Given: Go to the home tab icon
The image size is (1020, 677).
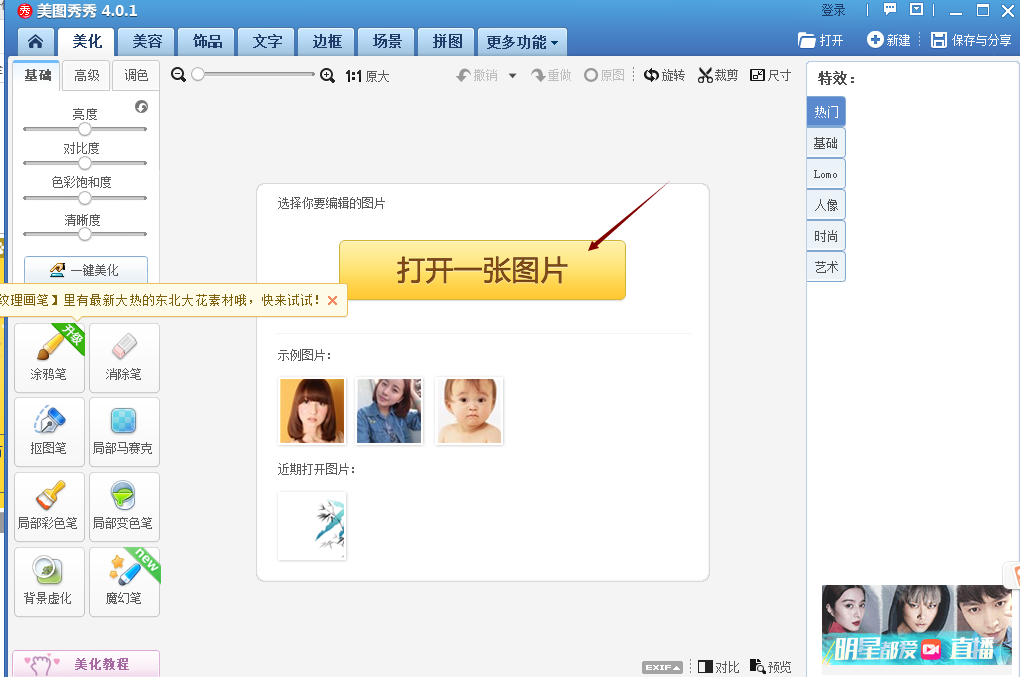Looking at the screenshot, I should point(36,42).
